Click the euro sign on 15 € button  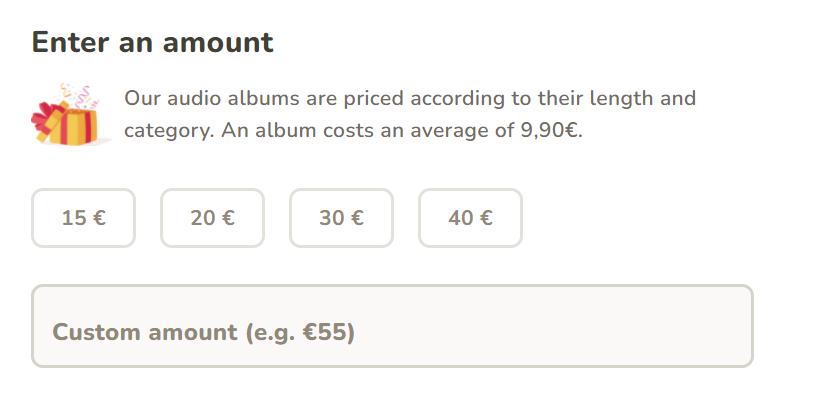99,218
